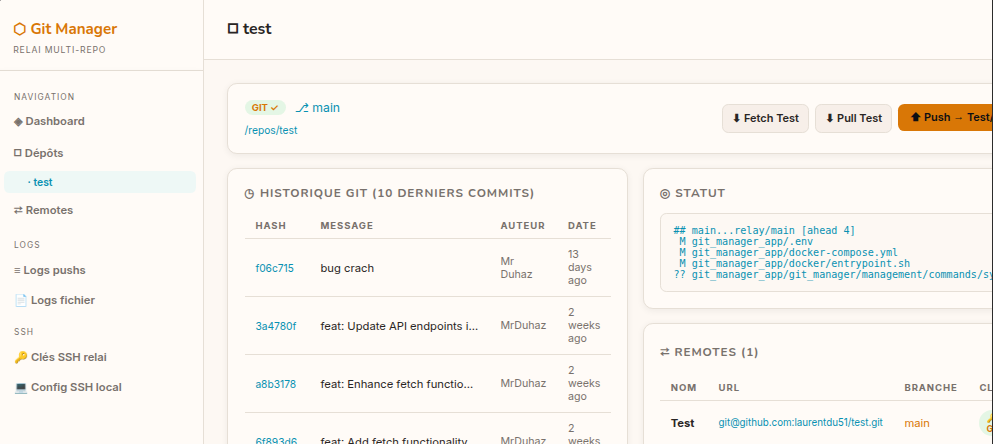Click the arrows icon in Remotes (1) heading

[x=665, y=352]
